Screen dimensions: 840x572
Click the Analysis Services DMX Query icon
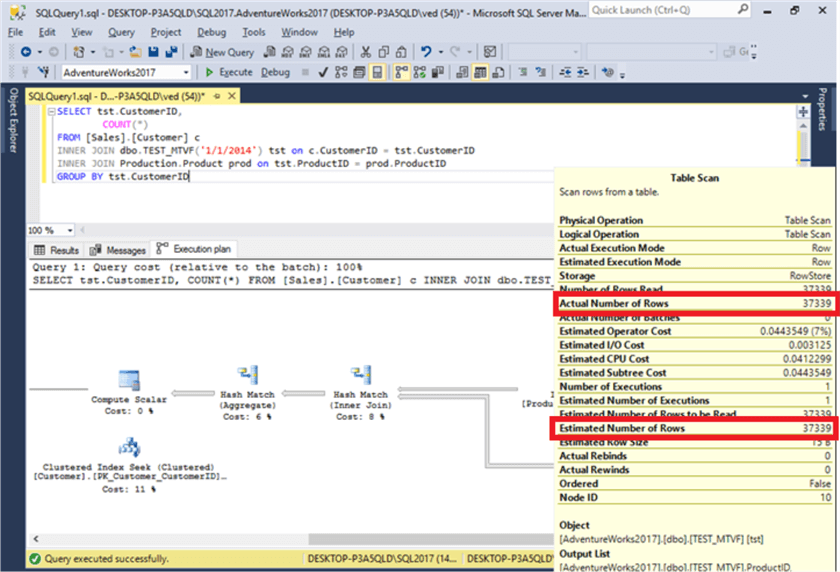306,52
